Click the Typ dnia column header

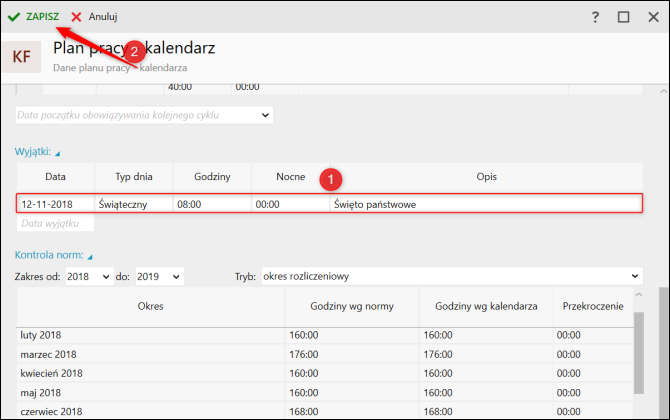[x=134, y=177]
